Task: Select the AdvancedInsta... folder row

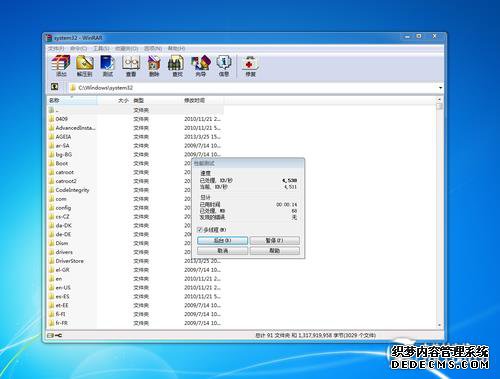Action: (135, 128)
